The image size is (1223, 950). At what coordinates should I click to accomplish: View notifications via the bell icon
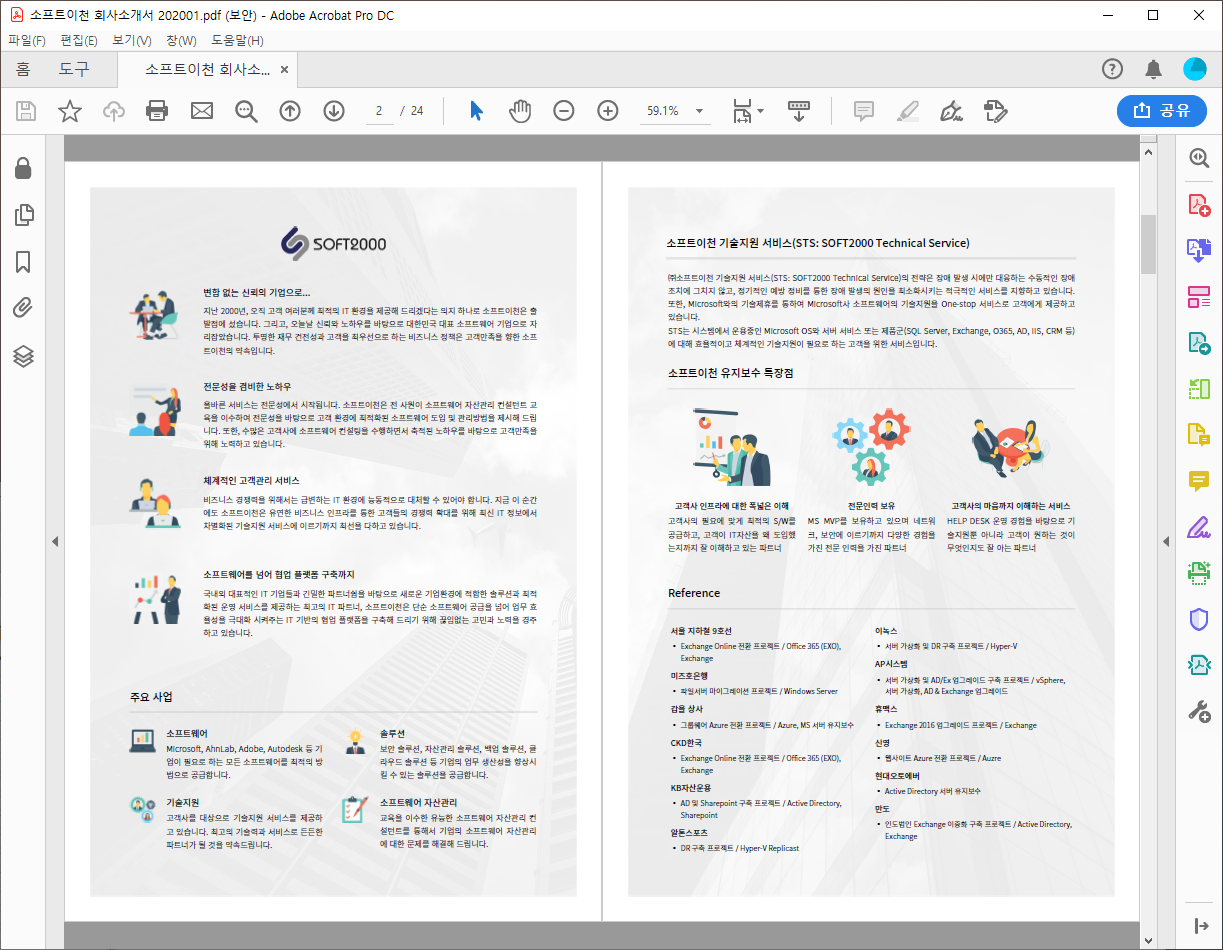1153,69
